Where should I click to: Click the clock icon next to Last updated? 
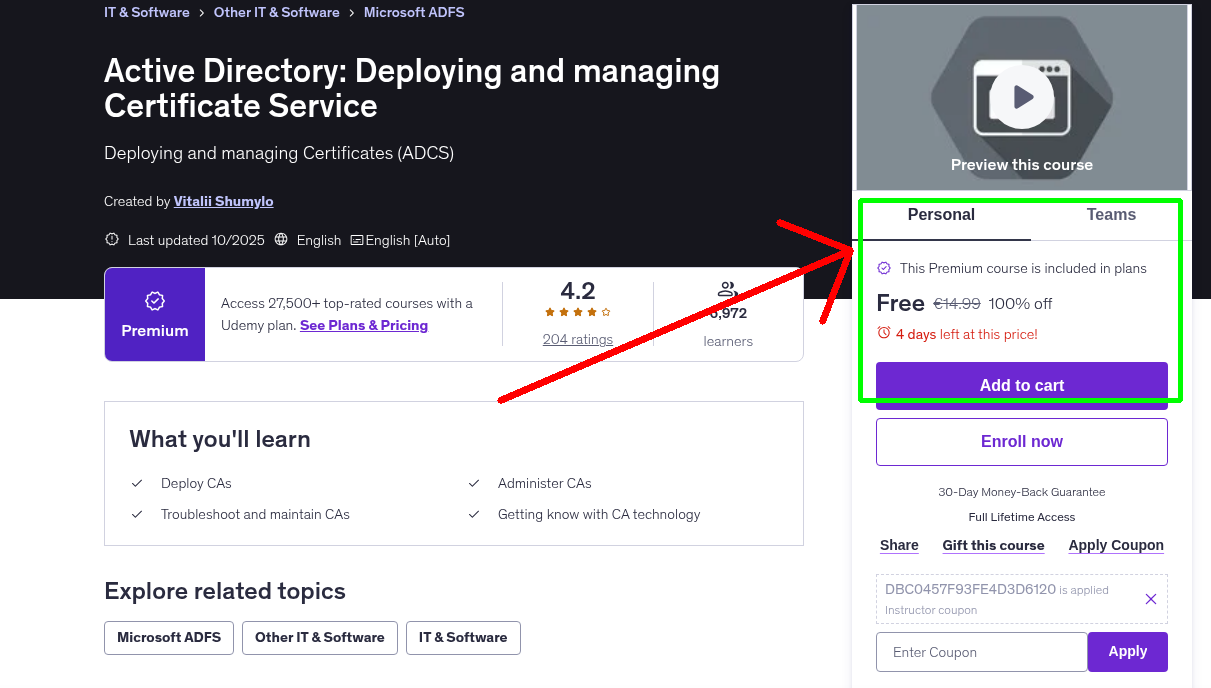[110, 240]
